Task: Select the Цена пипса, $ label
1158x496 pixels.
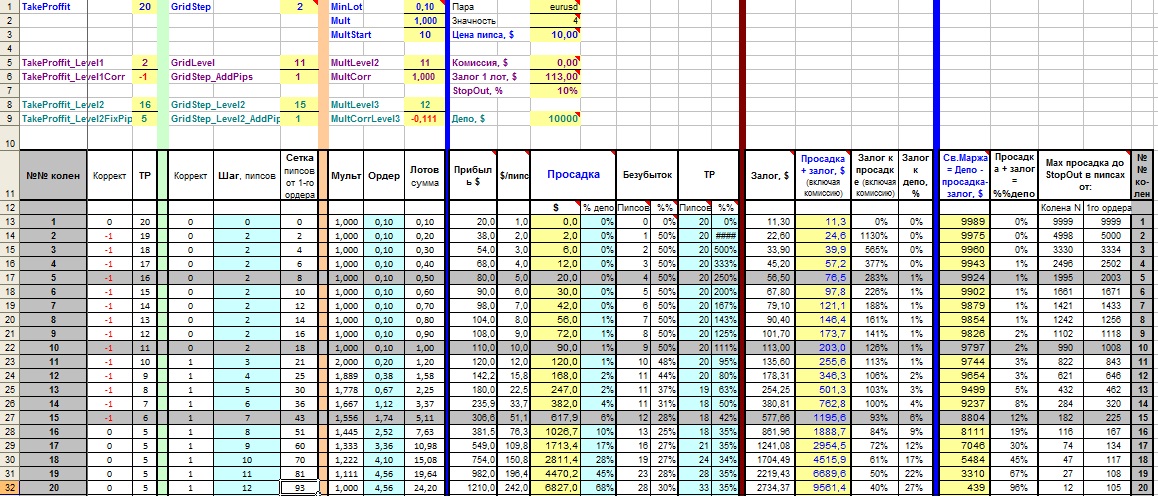Action: (x=490, y=35)
